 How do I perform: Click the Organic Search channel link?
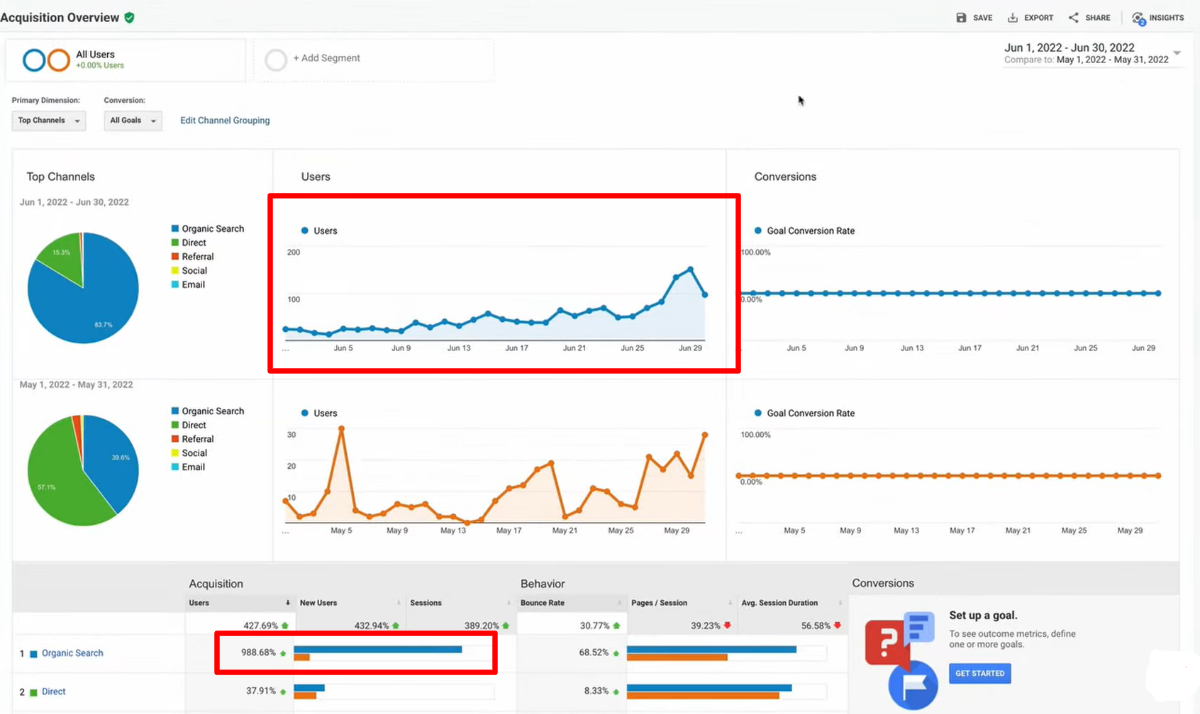pyautogui.click(x=72, y=653)
